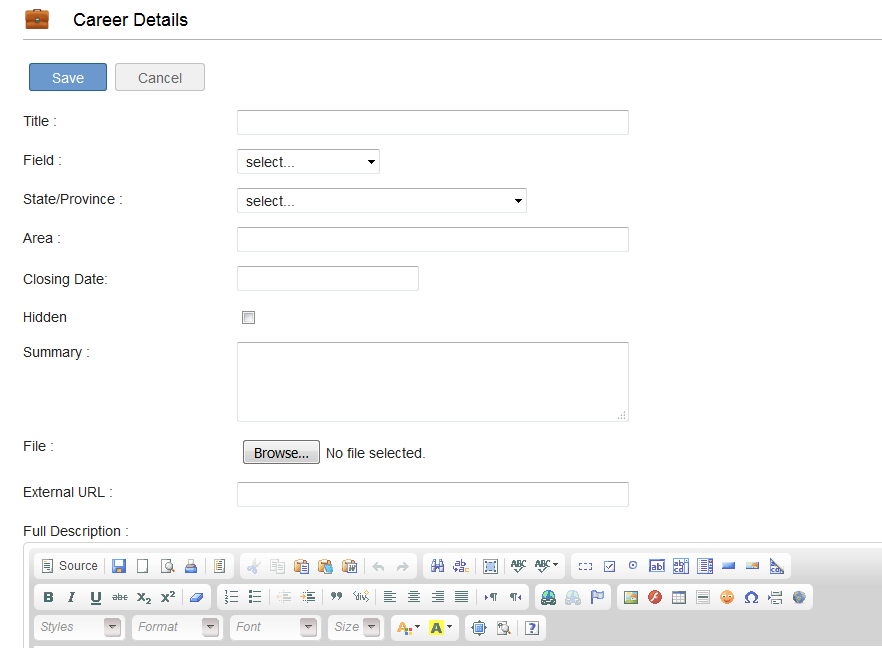The height and width of the screenshot is (648, 882).
Task: Set text direction left to right
Action: (491, 597)
